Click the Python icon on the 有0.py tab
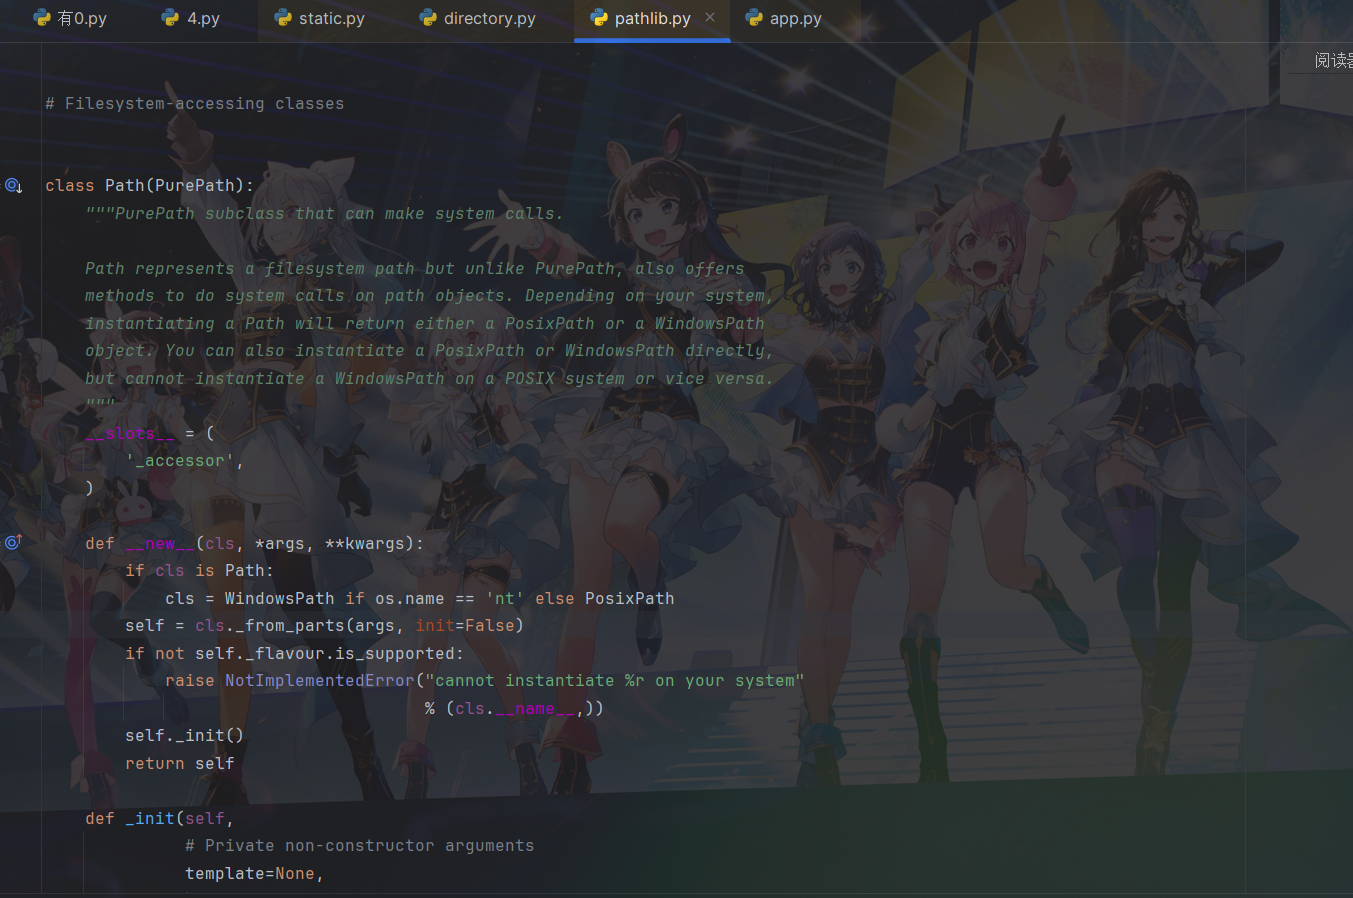This screenshot has height=898, width=1353. point(42,17)
